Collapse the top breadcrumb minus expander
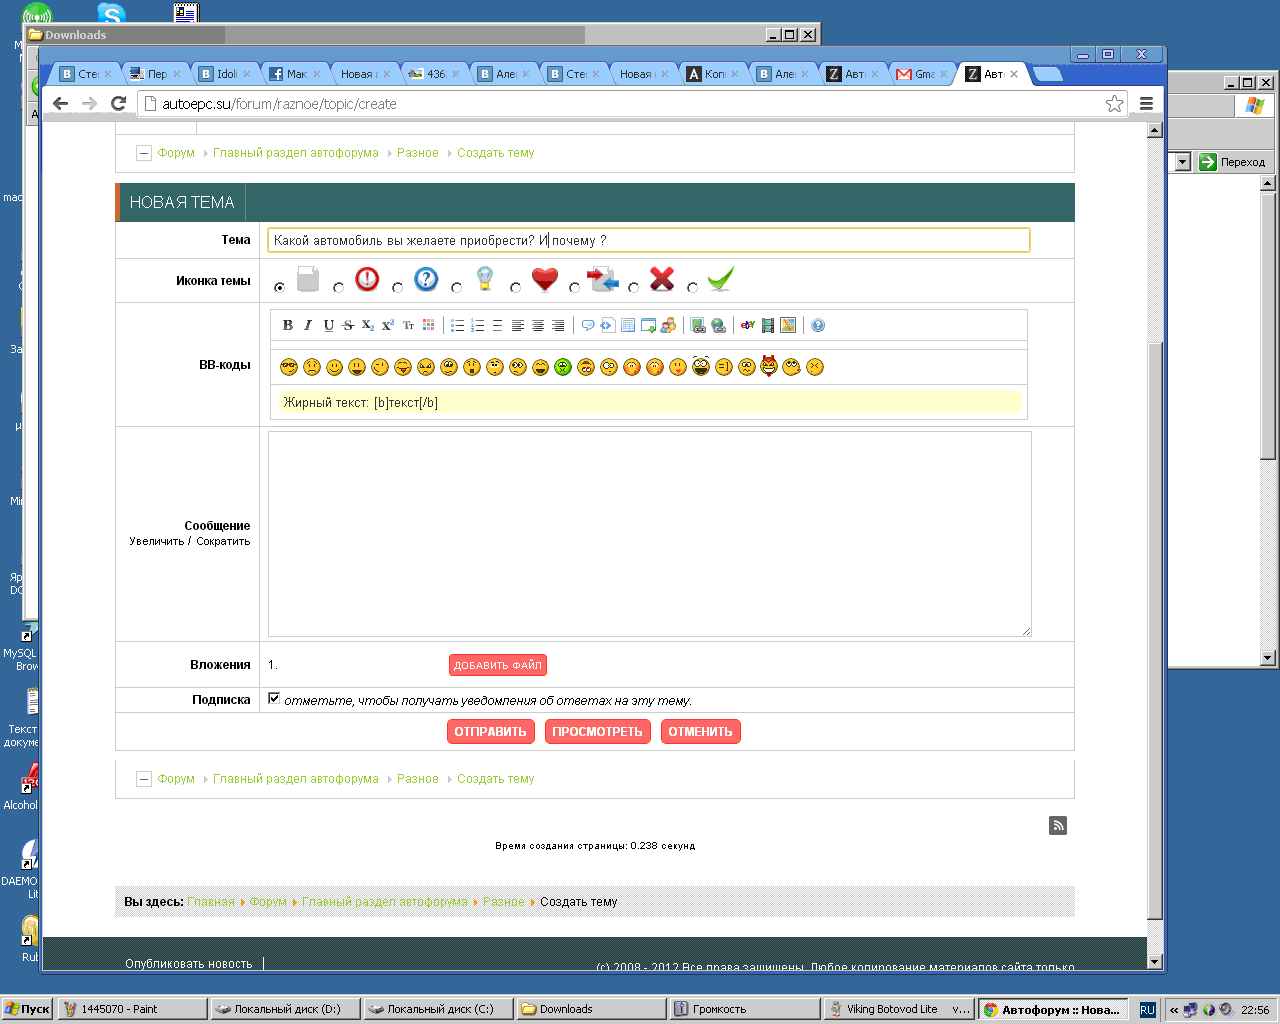The height and width of the screenshot is (1024, 1280). (144, 153)
